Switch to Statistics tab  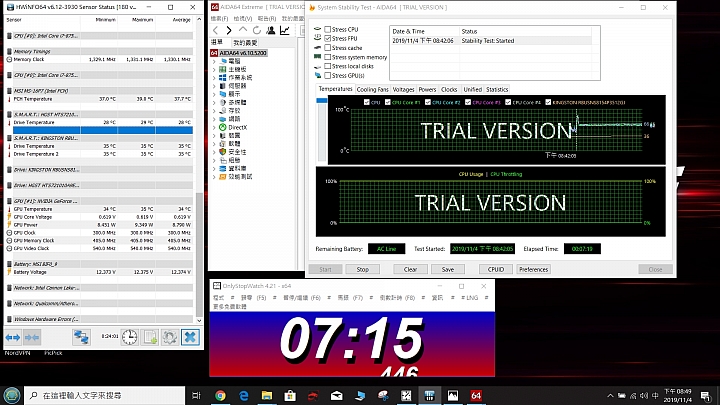click(x=497, y=90)
